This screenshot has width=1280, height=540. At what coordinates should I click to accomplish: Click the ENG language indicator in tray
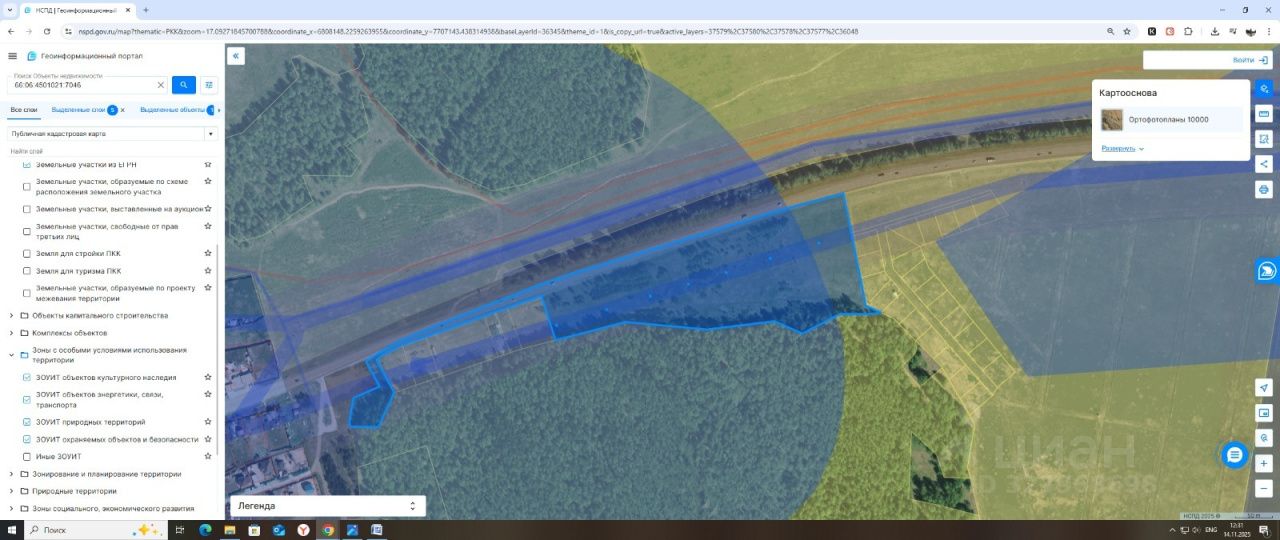pos(1211,529)
